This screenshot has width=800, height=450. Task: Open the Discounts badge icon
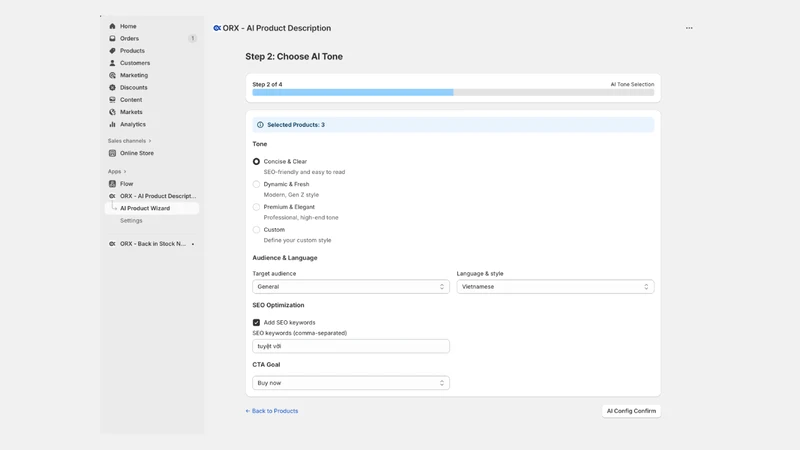(x=112, y=87)
